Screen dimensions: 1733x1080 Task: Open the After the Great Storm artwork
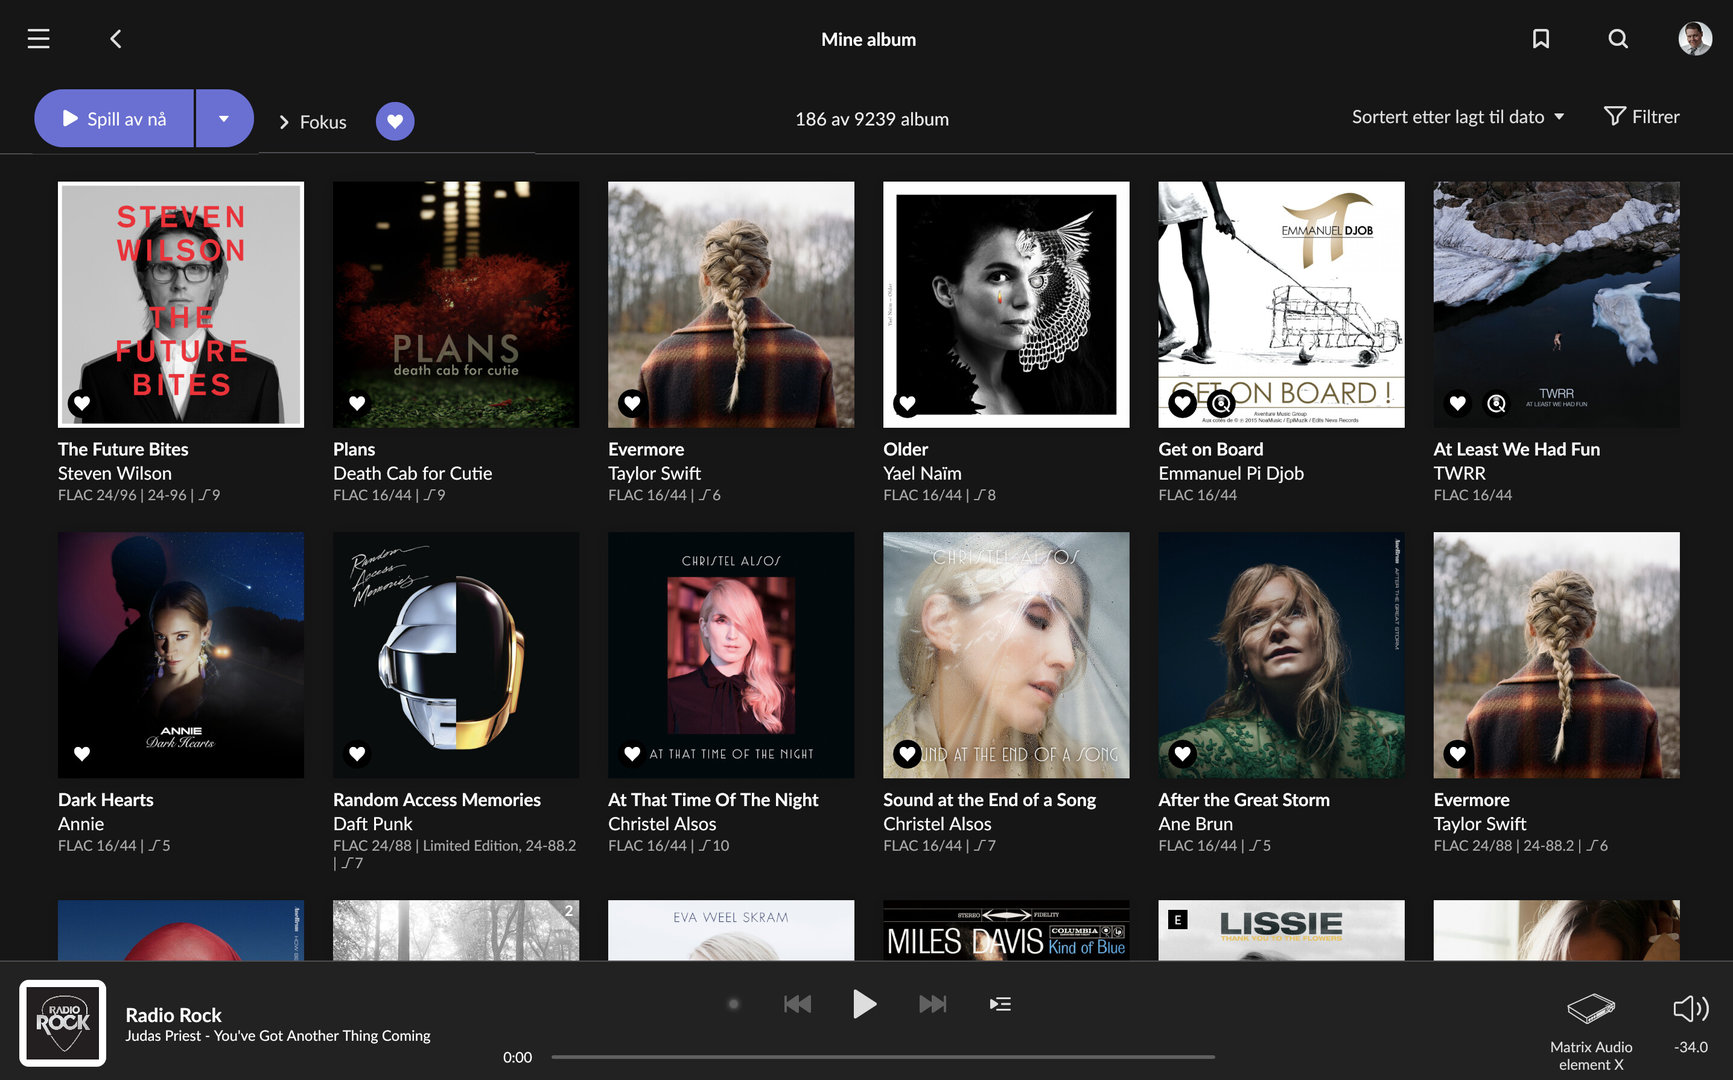tap(1281, 655)
